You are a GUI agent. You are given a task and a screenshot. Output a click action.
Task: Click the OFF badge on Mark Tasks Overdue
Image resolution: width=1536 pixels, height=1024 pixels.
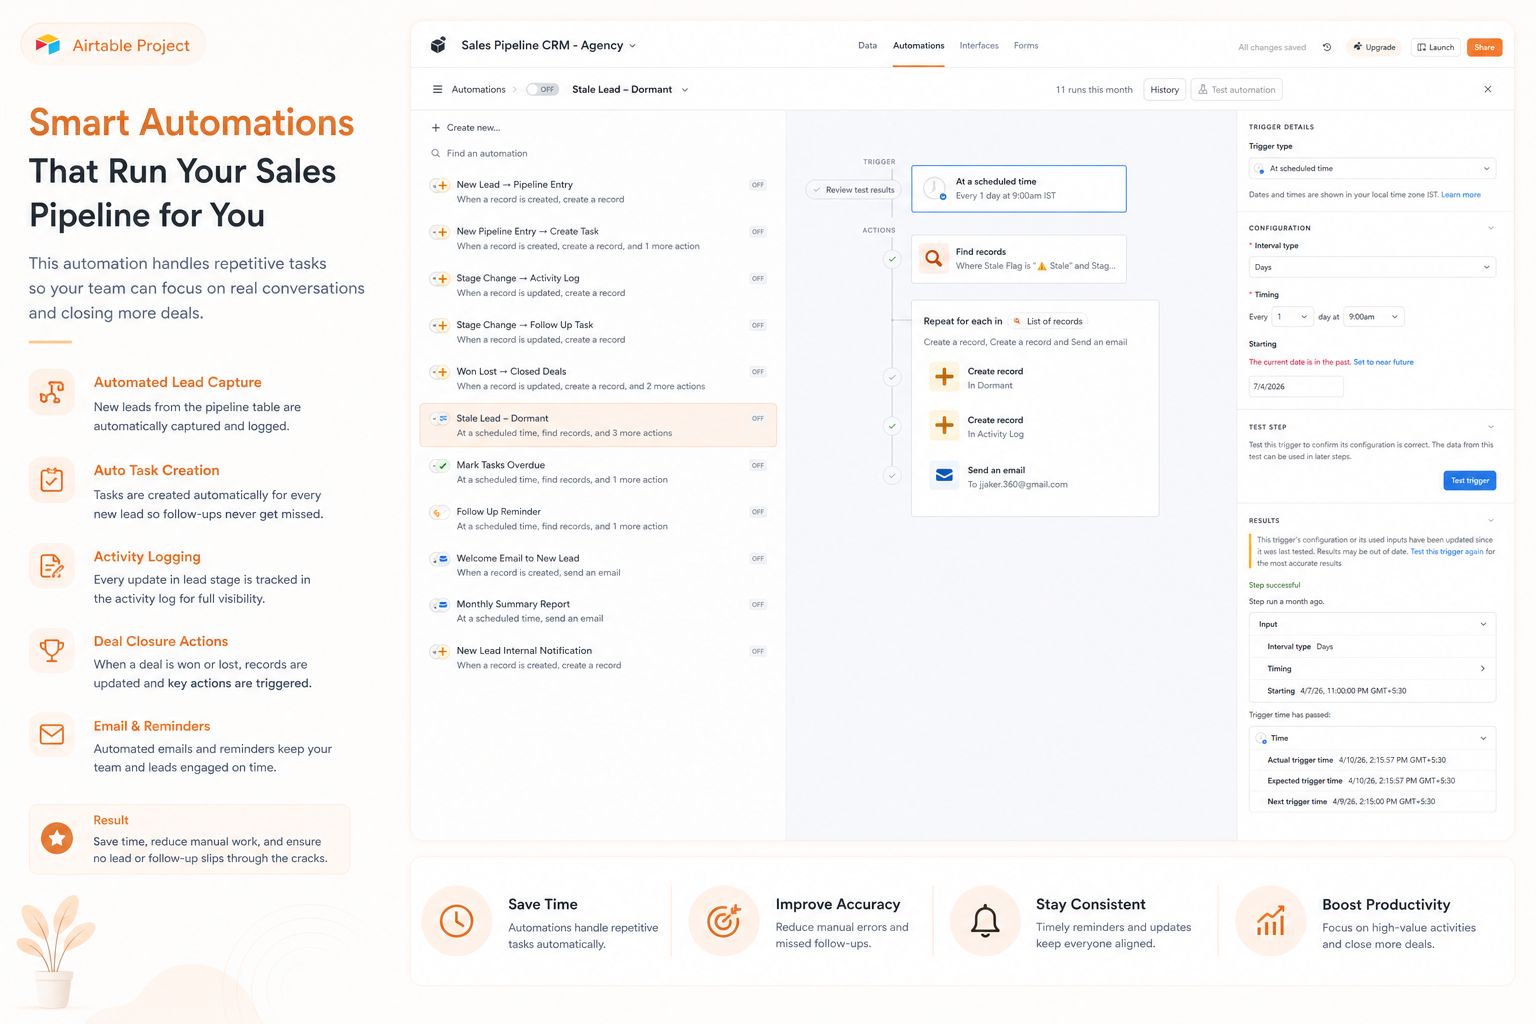tap(758, 465)
